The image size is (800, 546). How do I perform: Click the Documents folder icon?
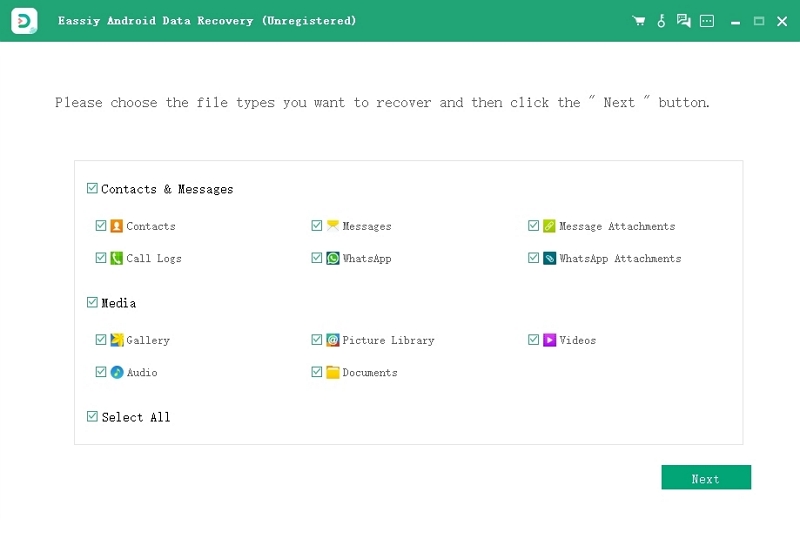click(x=333, y=372)
